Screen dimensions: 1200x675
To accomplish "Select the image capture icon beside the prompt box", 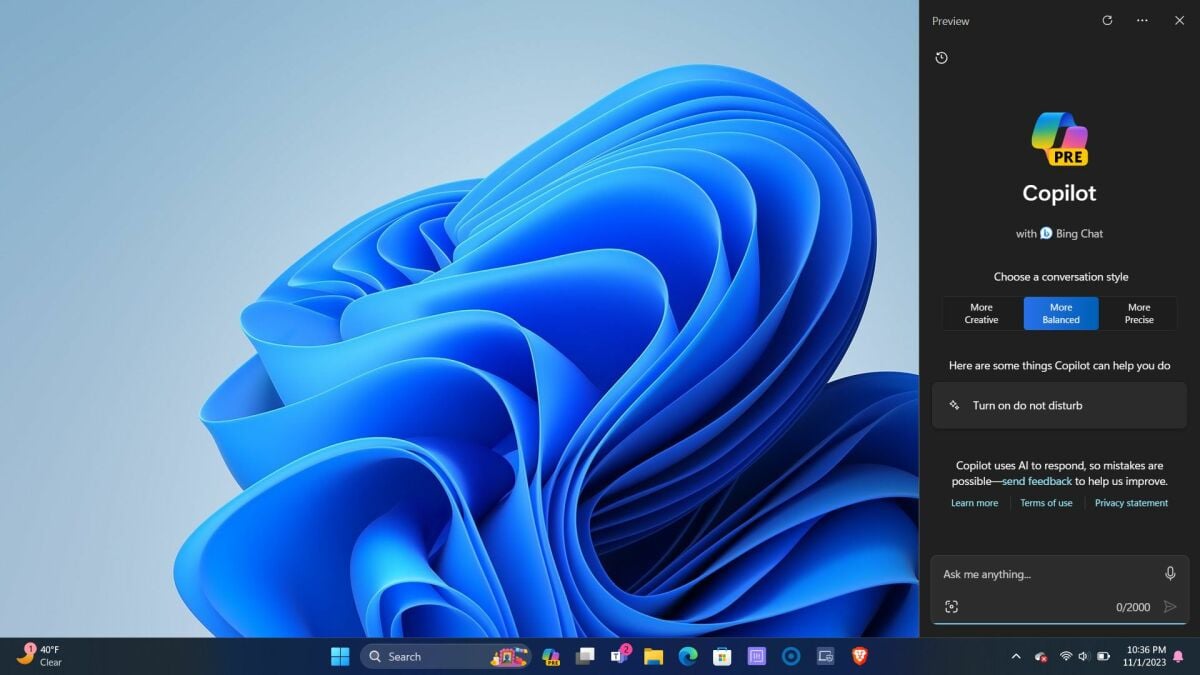I will (x=952, y=606).
